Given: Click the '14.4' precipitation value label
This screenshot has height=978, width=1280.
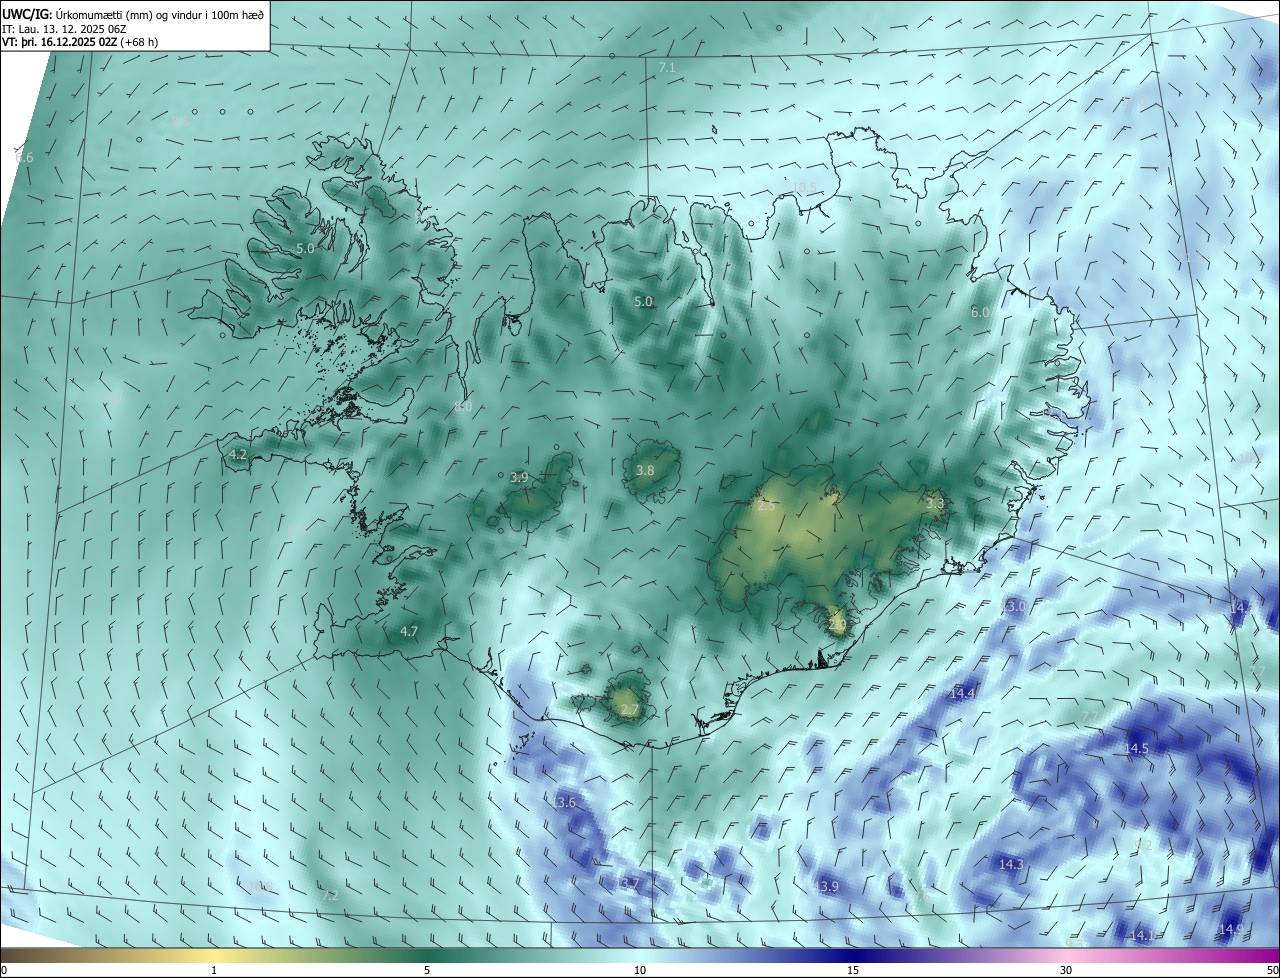Looking at the screenshot, I should pos(962,693).
